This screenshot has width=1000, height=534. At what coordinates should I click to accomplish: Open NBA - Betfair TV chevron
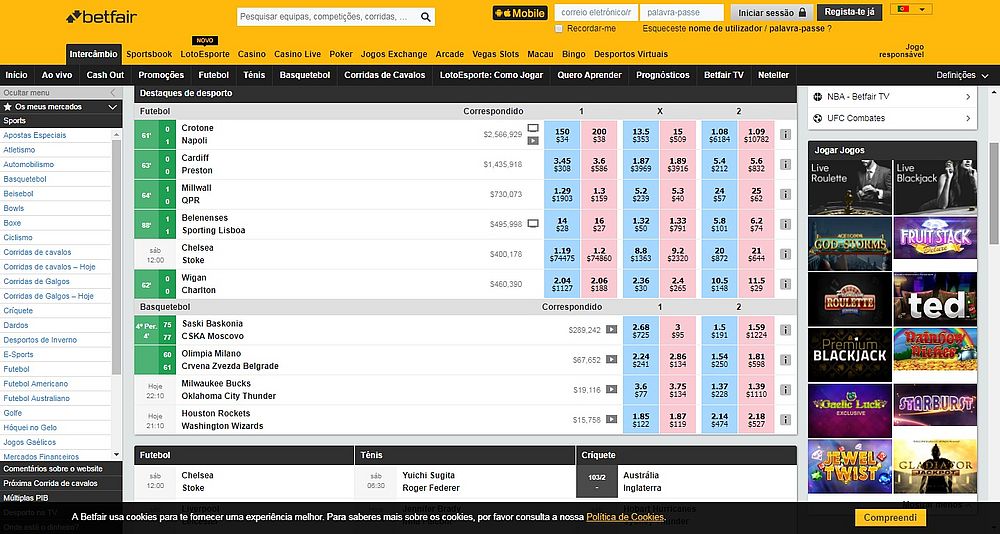(x=968, y=96)
